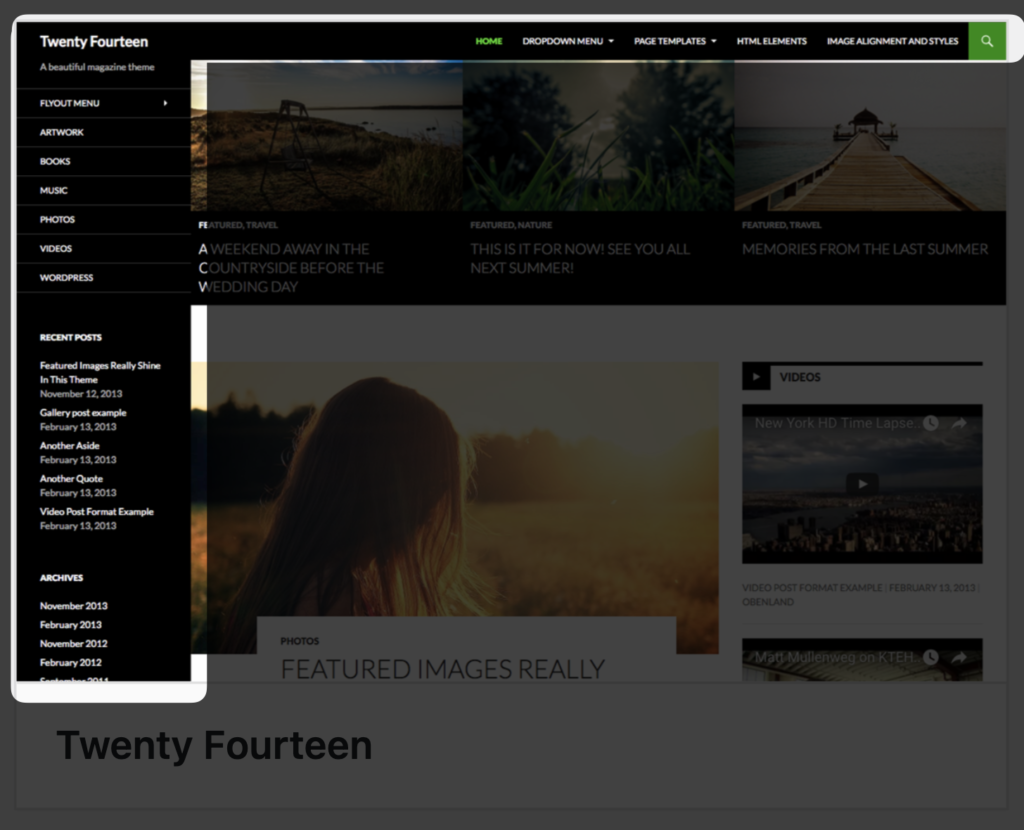Screen dimensions: 1024x830
Task: Click the countryside swing featured thumbnail
Action: click(327, 136)
